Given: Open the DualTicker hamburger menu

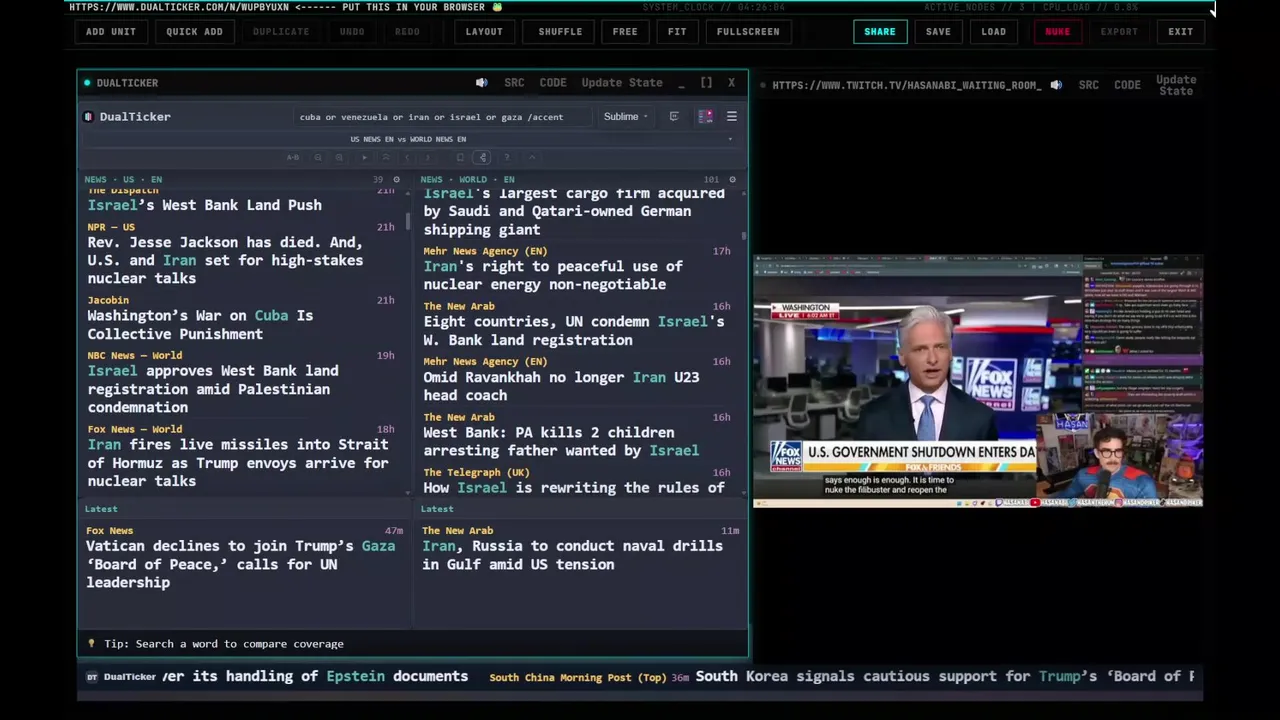Looking at the screenshot, I should pyautogui.click(x=731, y=117).
